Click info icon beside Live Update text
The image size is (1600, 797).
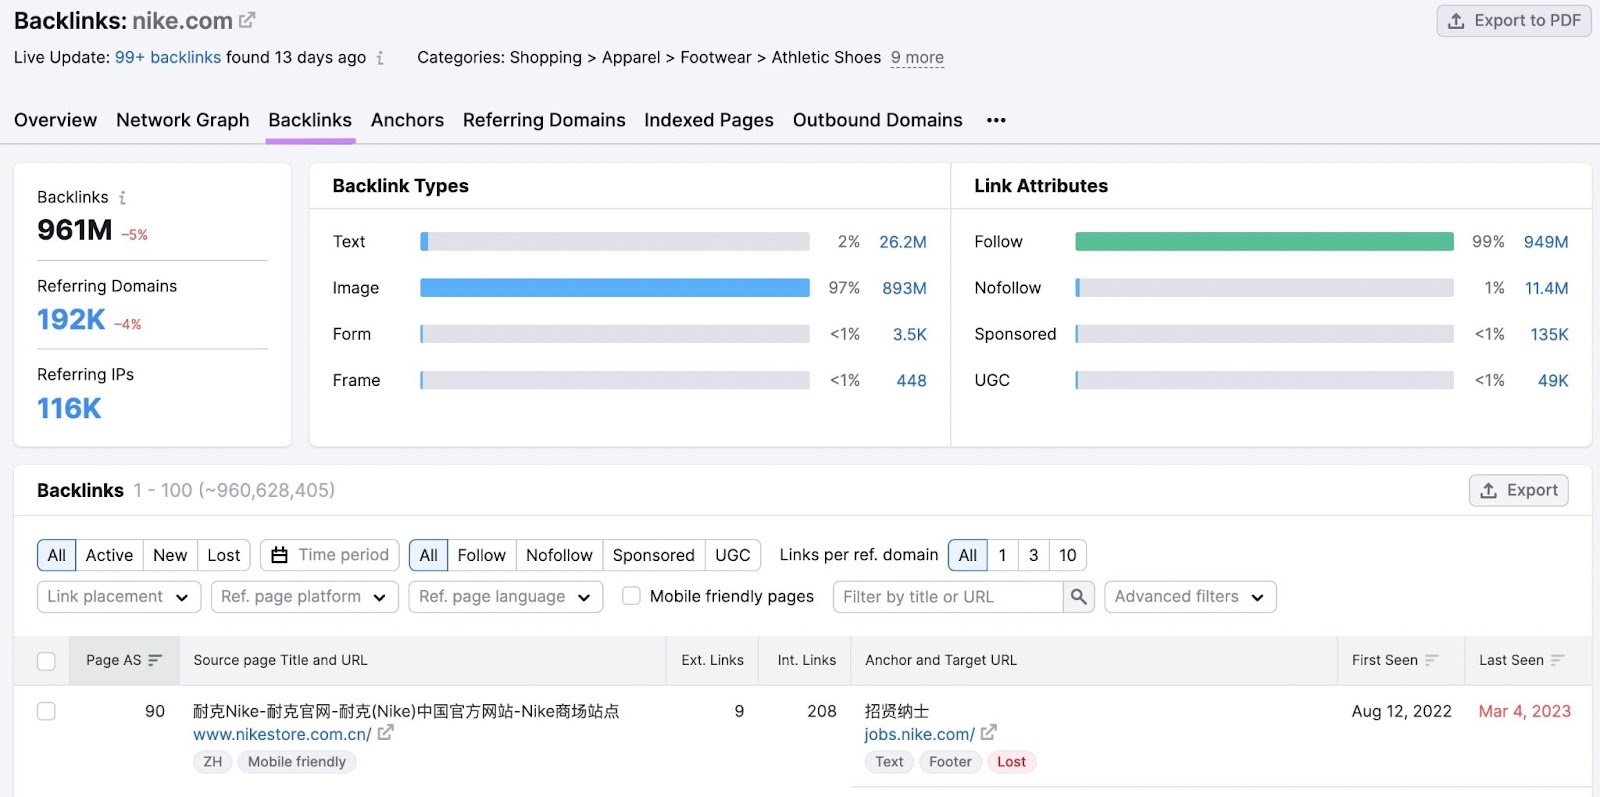[380, 58]
